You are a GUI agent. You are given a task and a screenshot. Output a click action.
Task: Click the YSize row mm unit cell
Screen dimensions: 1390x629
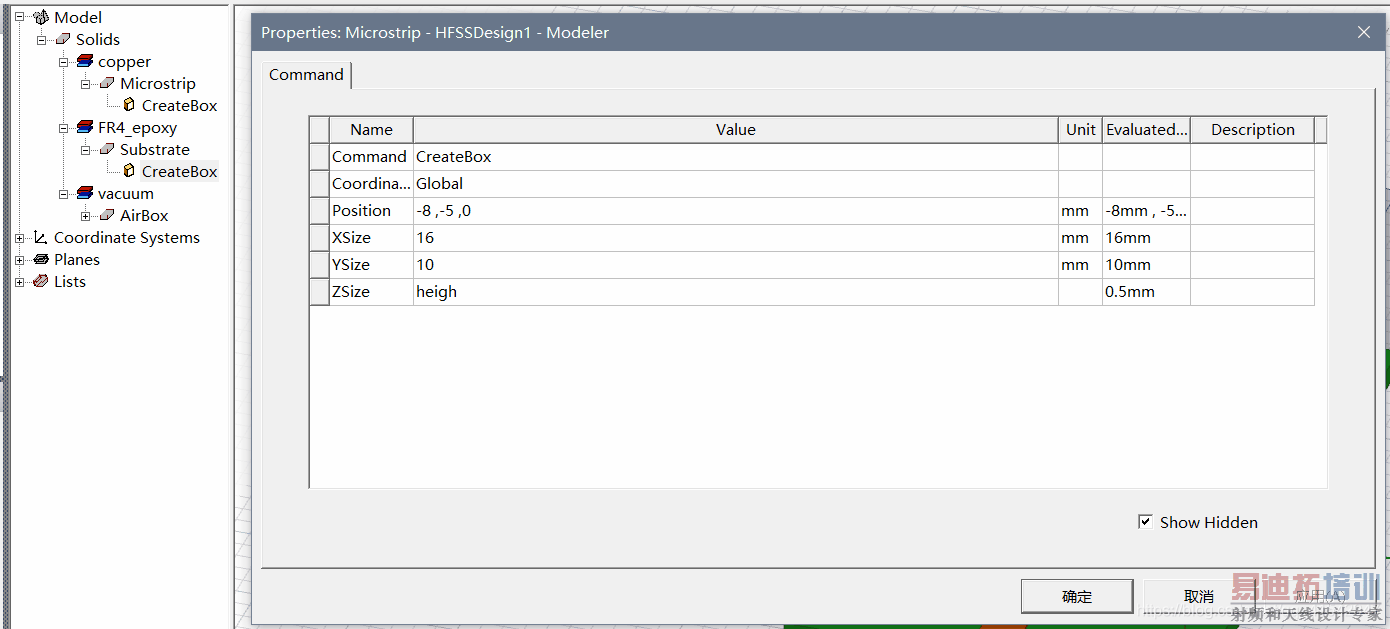click(1081, 265)
